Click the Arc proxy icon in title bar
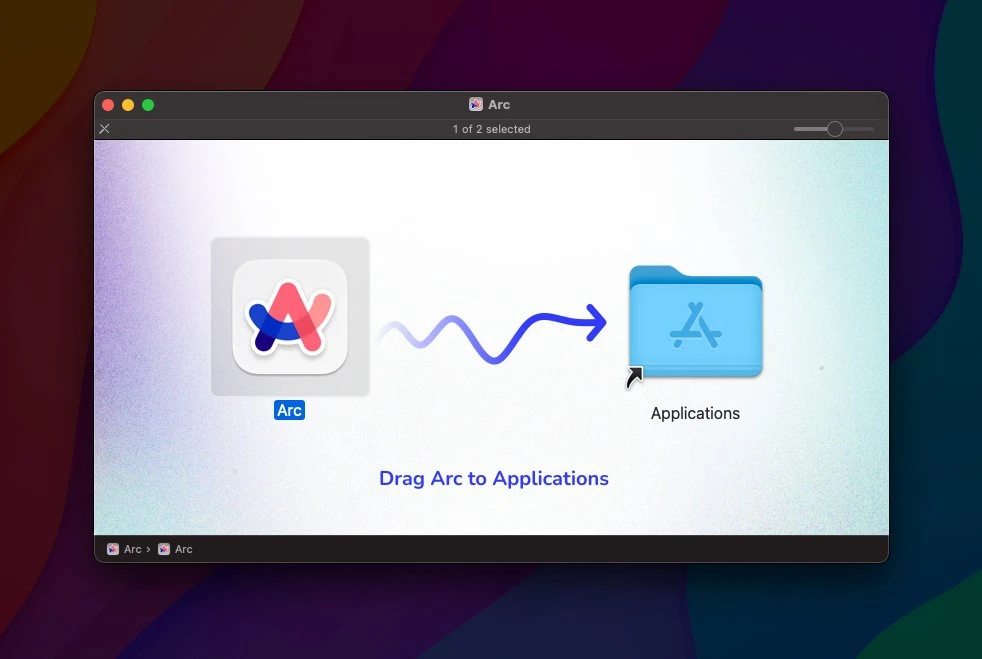This screenshot has height=659, width=982. click(x=476, y=105)
